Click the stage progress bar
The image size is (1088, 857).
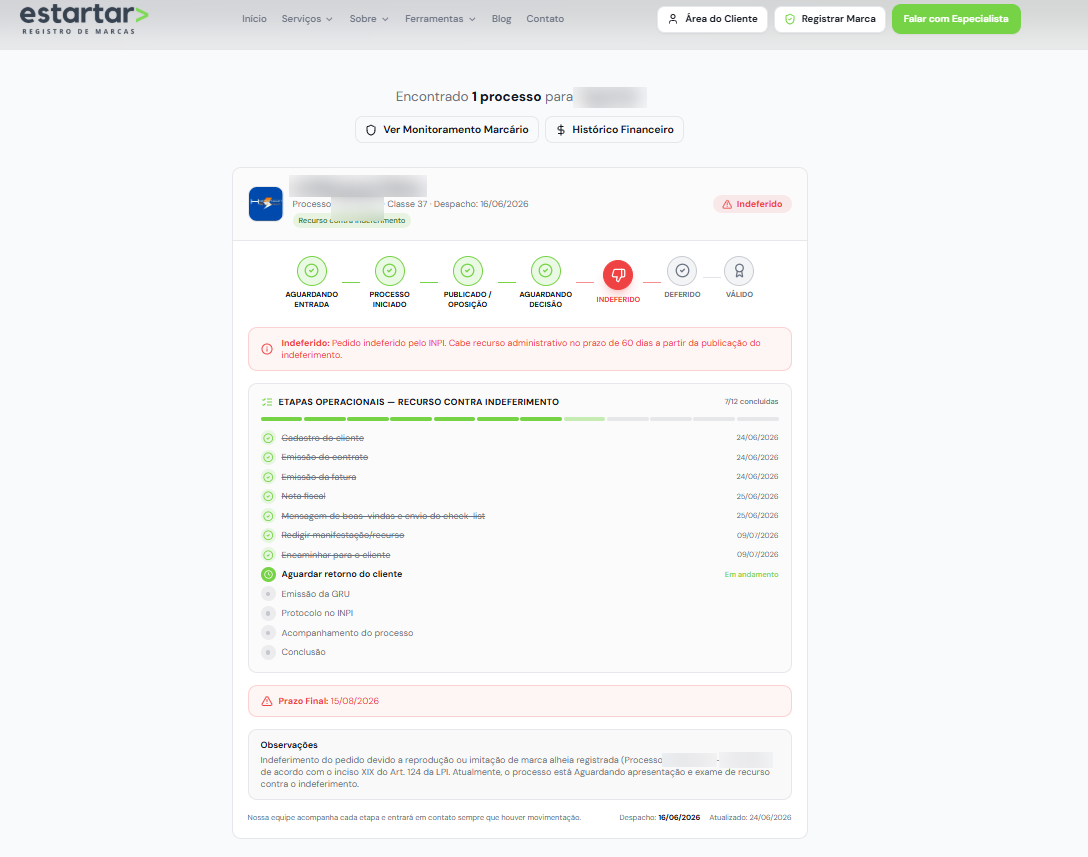point(520,419)
